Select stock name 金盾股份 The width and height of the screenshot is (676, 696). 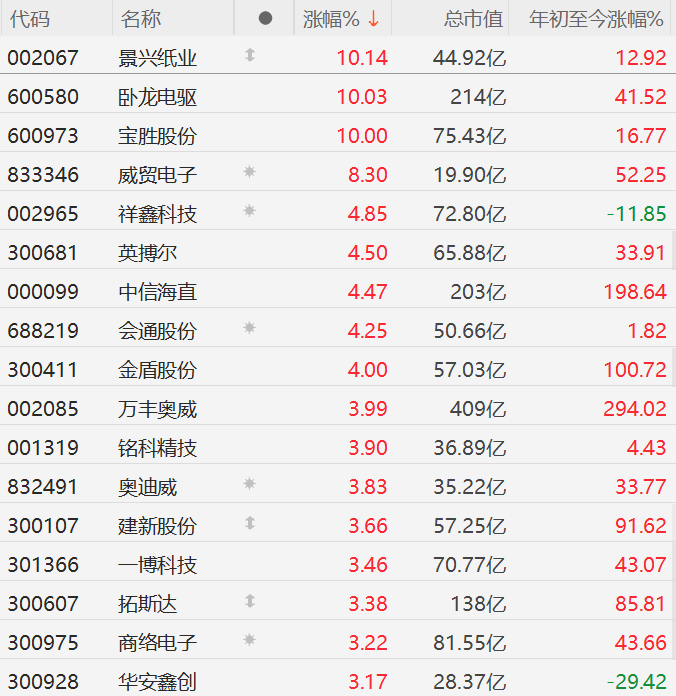click(157, 370)
